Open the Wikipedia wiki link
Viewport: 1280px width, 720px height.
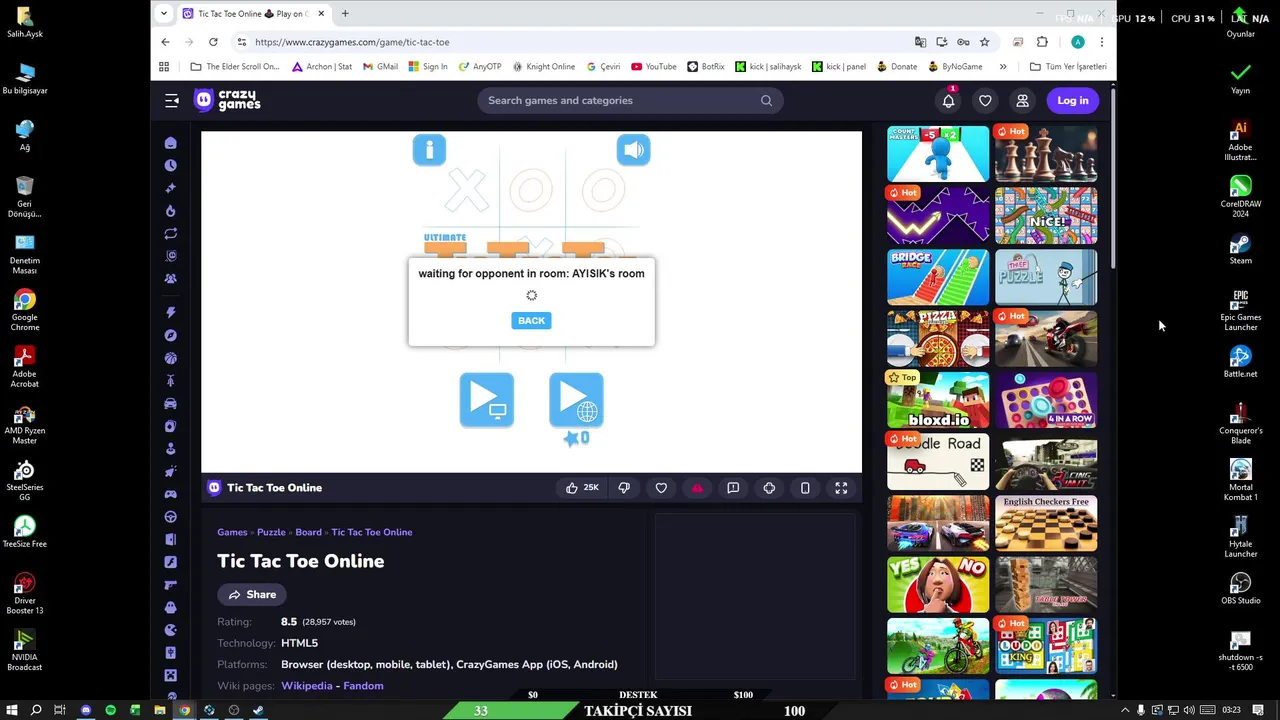(x=306, y=686)
